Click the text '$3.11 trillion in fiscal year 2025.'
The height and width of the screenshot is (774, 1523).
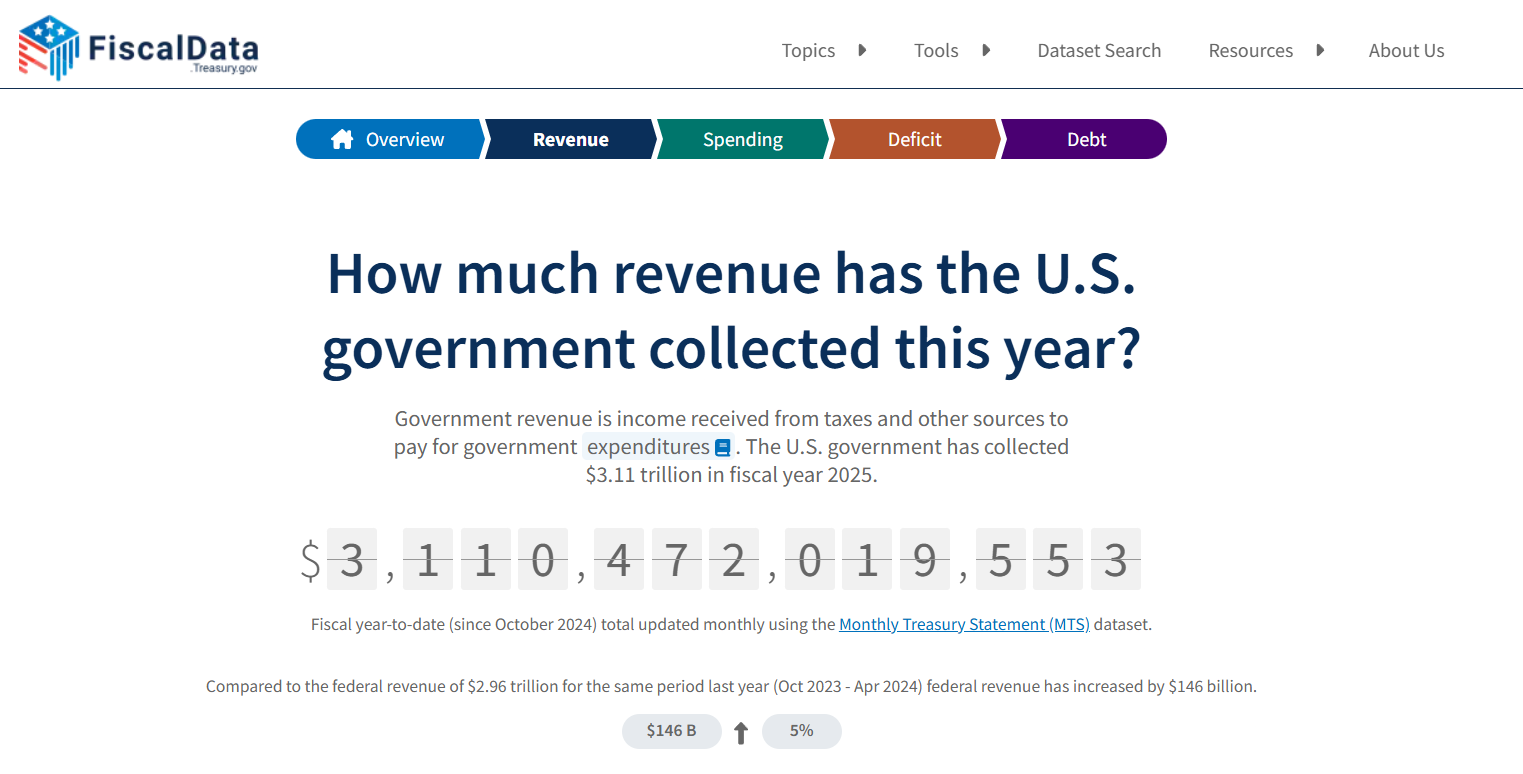pos(731,475)
